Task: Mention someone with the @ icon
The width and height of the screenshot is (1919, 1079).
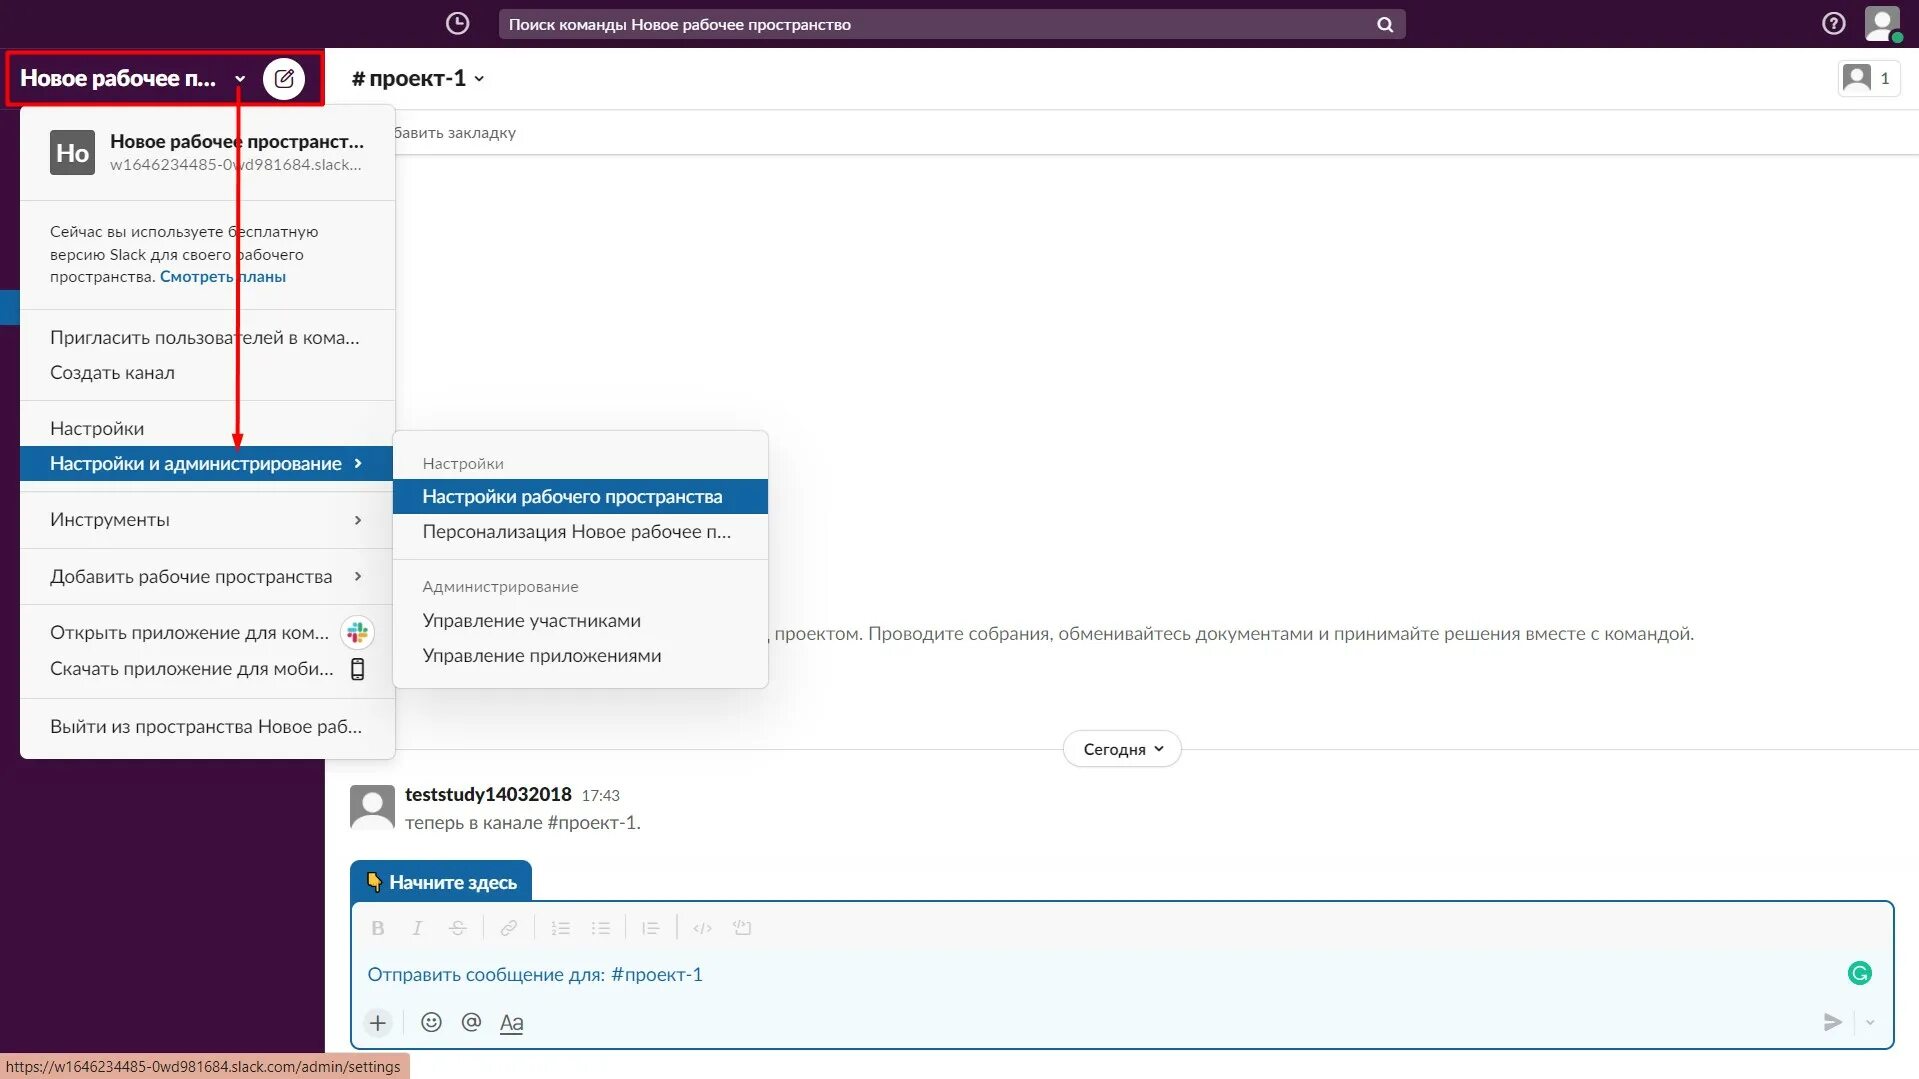Action: tap(471, 1022)
